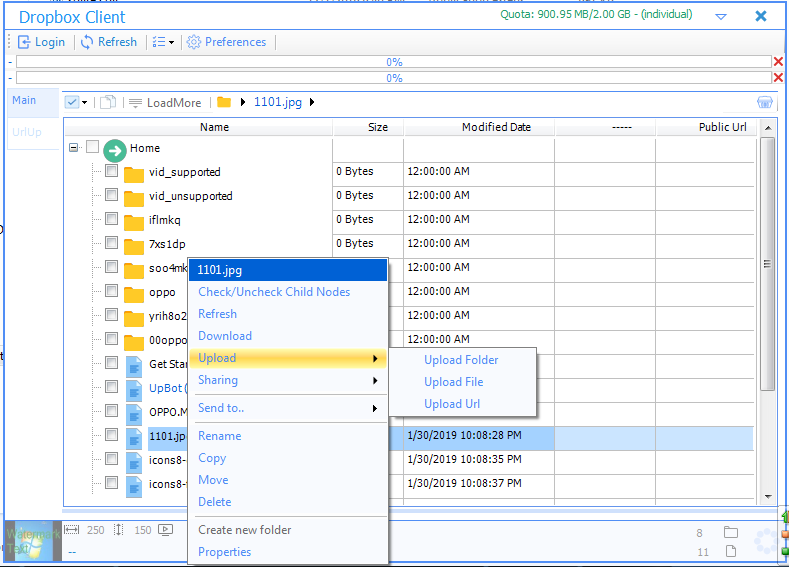Click the Refresh toolbar icon

87,42
